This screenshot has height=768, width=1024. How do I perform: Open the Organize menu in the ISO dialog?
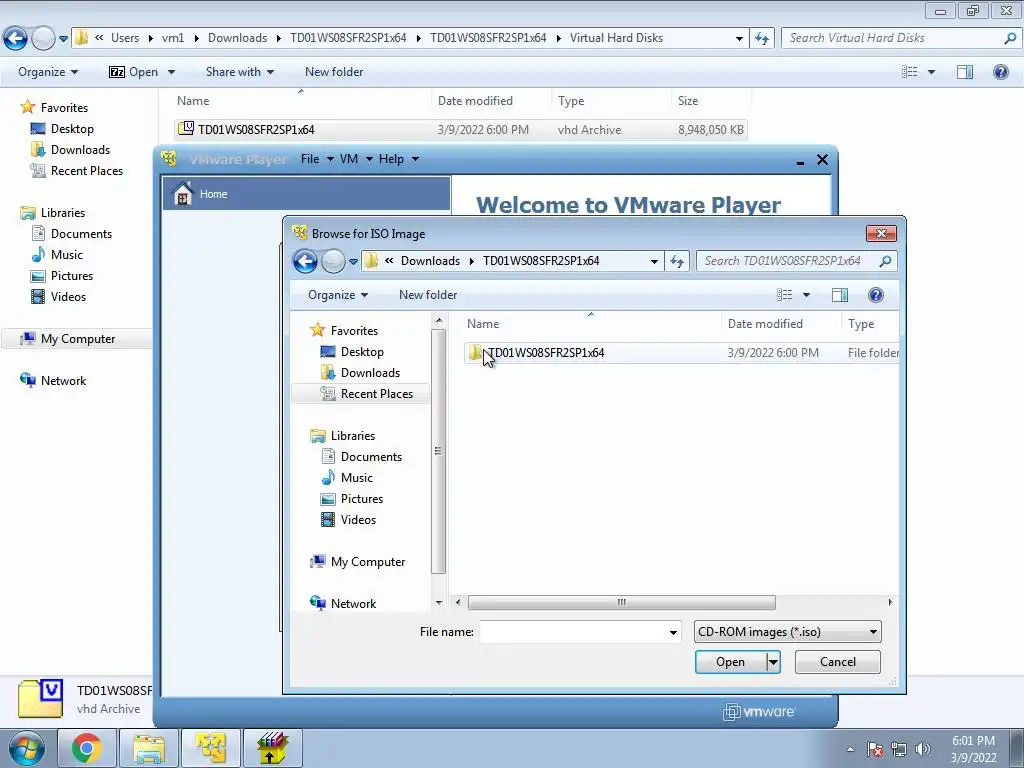tap(338, 295)
